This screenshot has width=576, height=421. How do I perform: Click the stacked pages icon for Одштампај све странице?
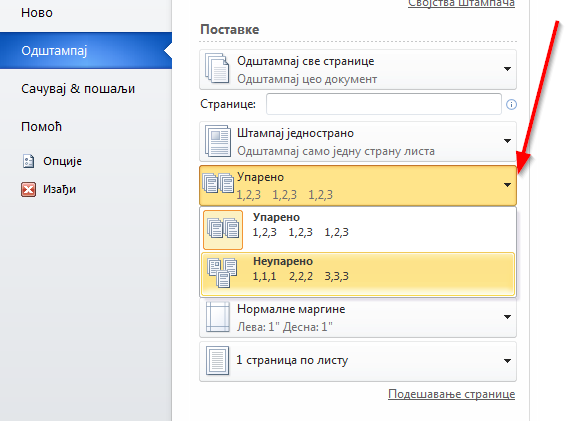[x=217, y=69]
